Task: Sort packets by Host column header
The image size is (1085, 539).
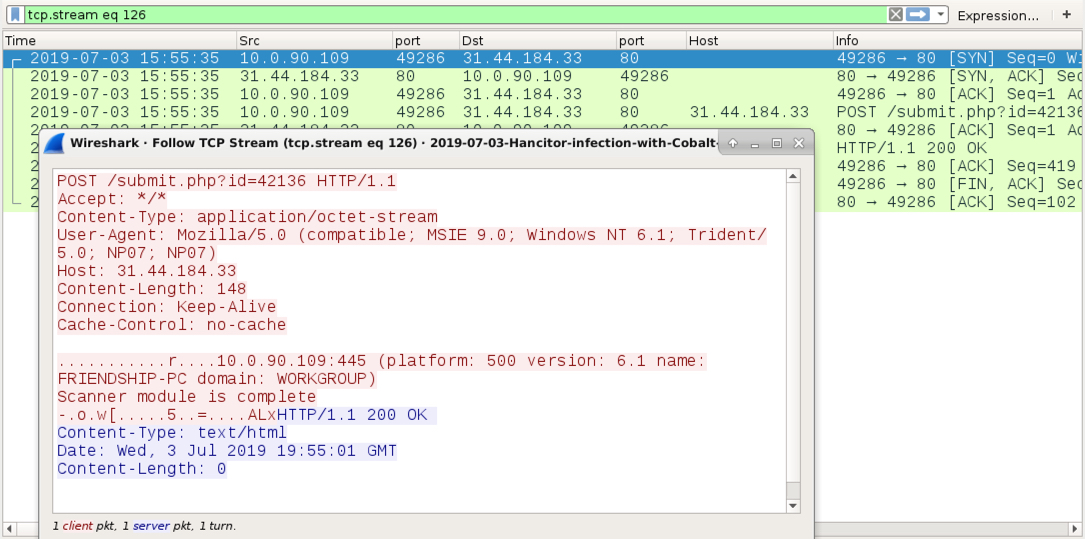Action: click(759, 41)
